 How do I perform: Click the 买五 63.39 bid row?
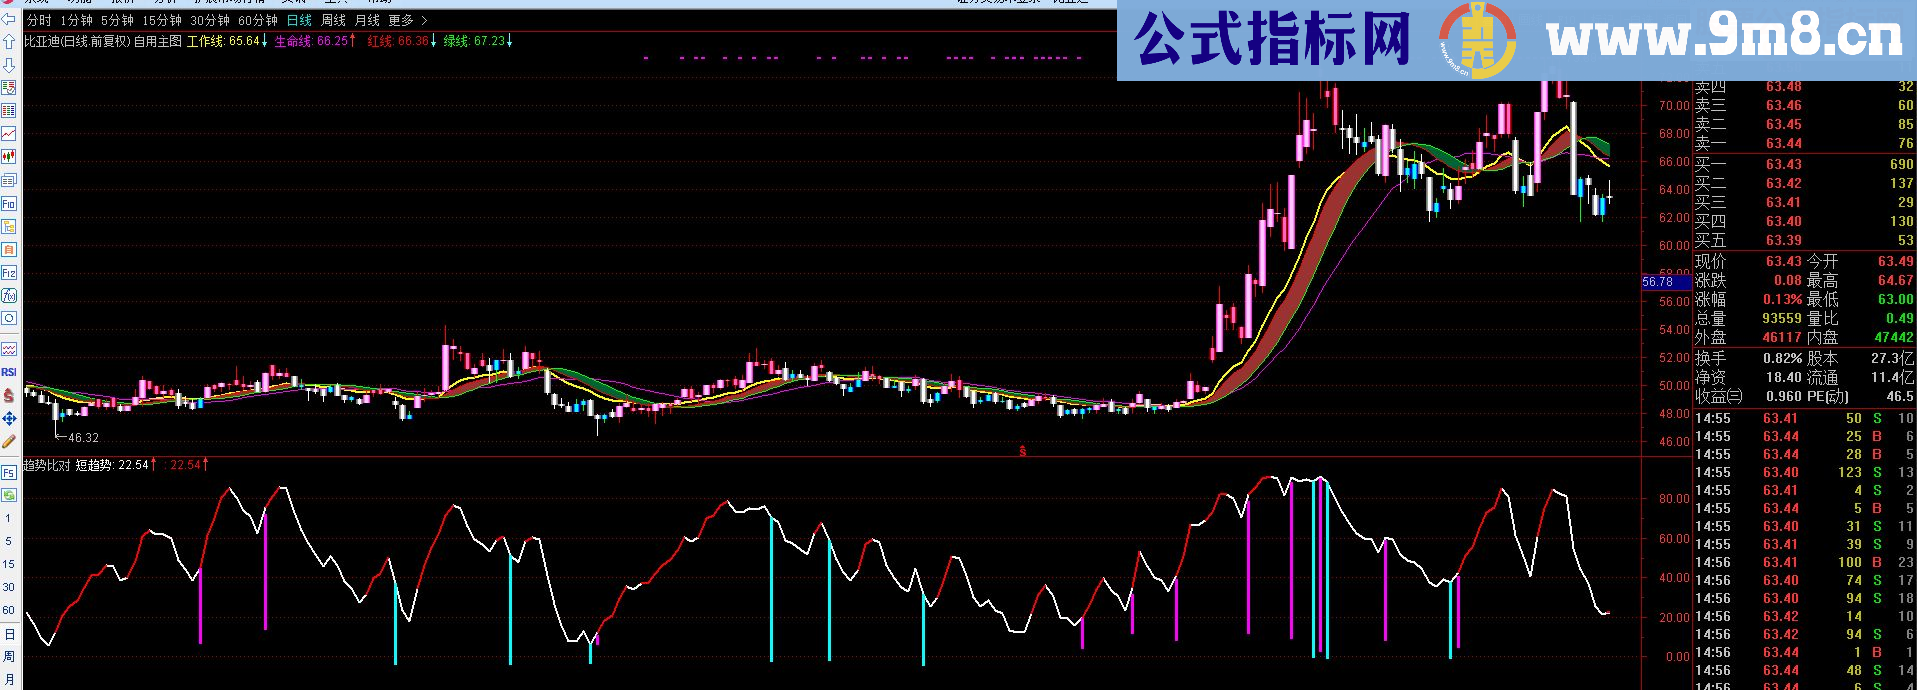(1804, 240)
